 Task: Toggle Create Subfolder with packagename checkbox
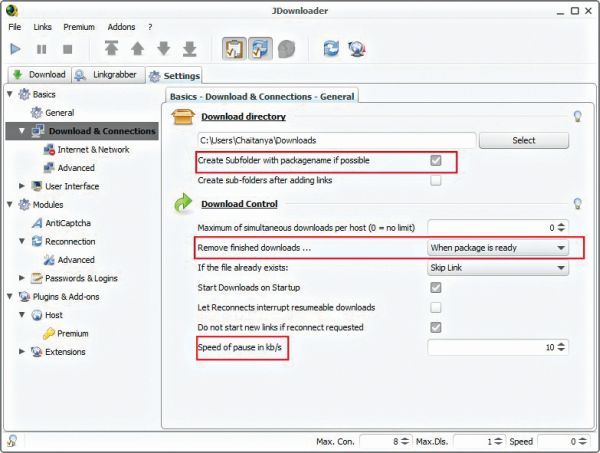click(x=436, y=160)
